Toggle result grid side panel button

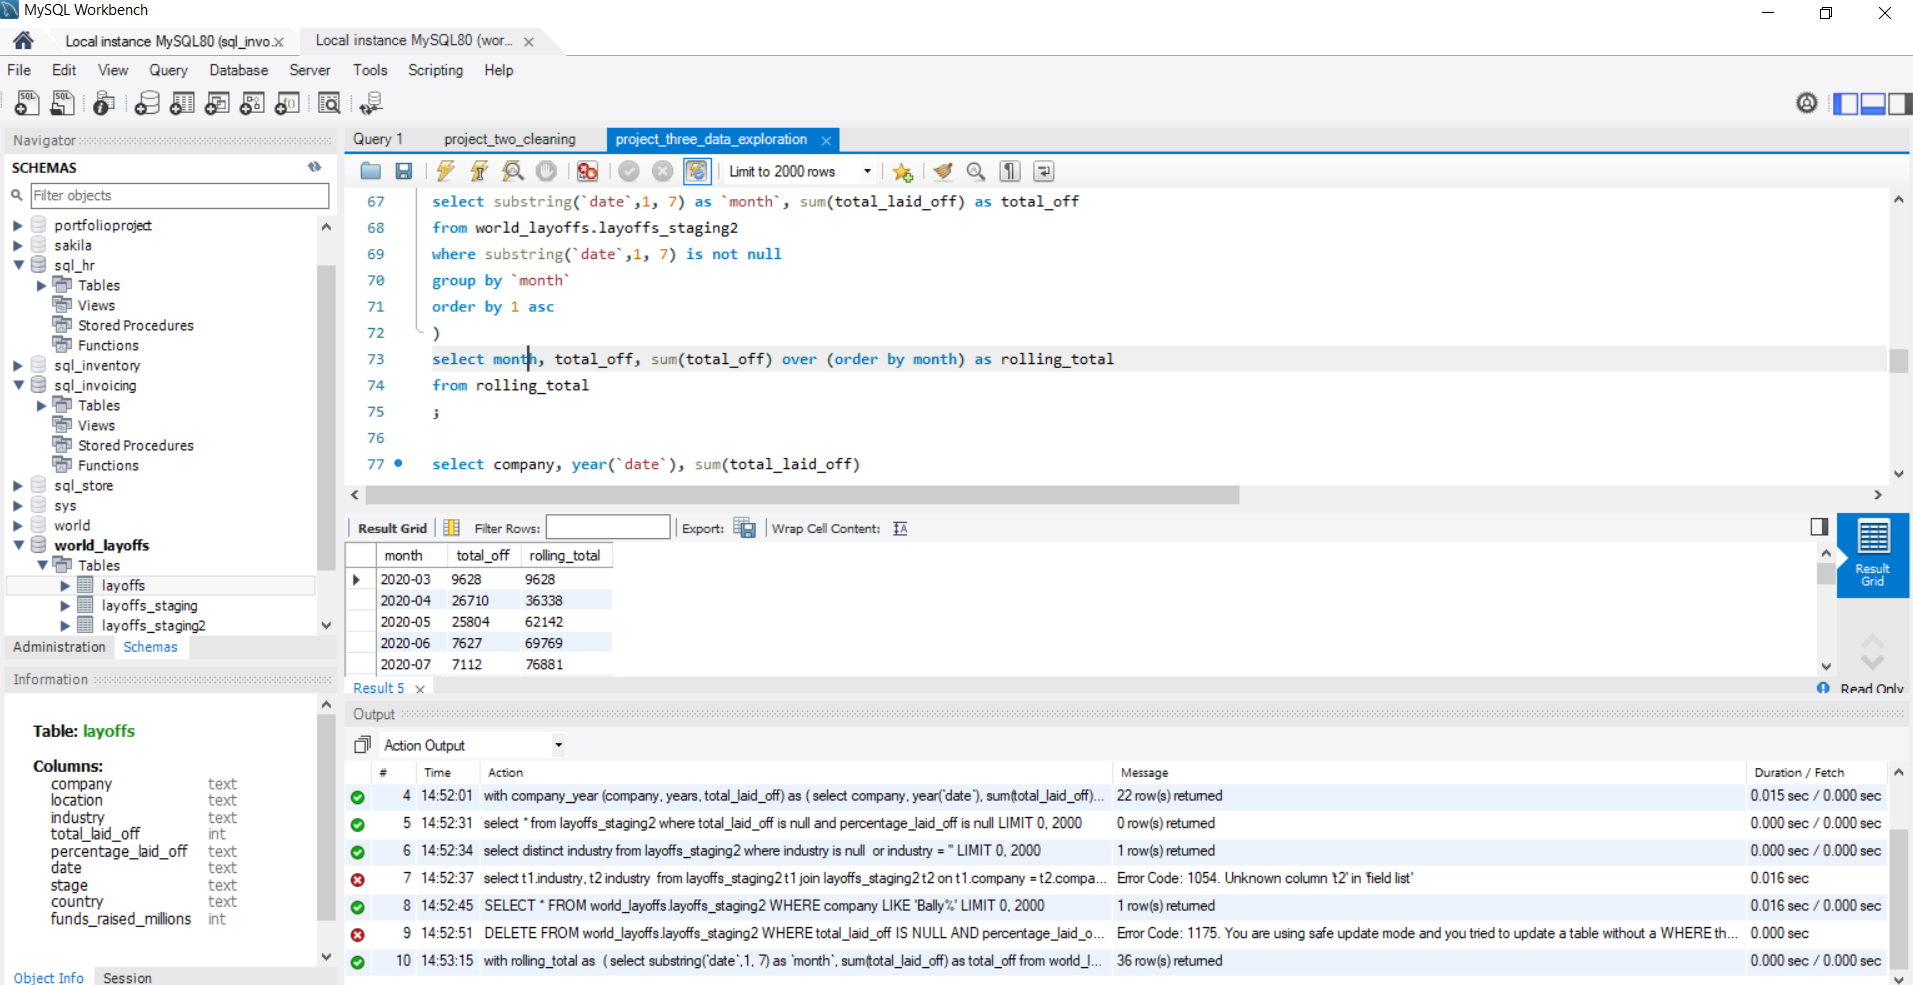[1819, 527]
